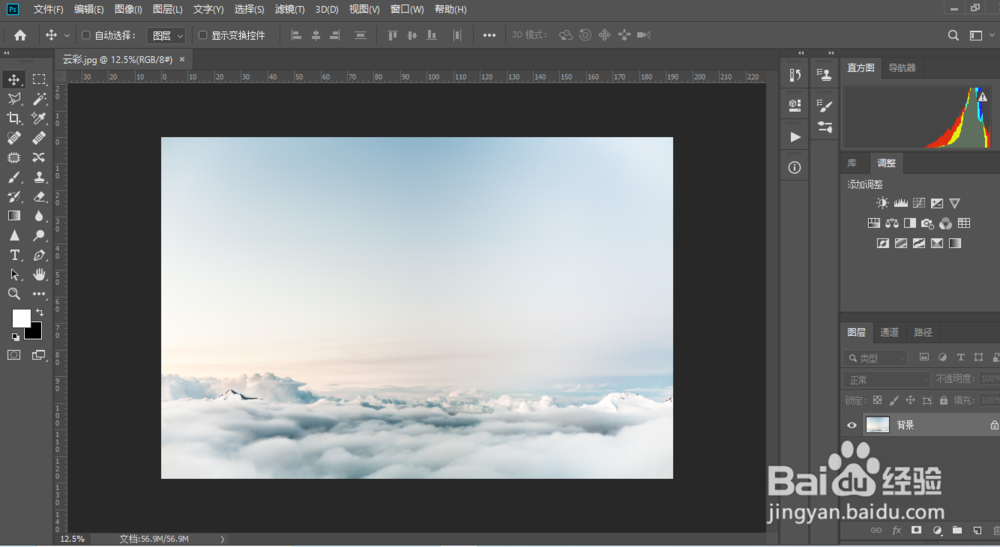Image resolution: width=1000 pixels, height=547 pixels.
Task: Choose the Clone Stamp tool
Action: [39, 177]
